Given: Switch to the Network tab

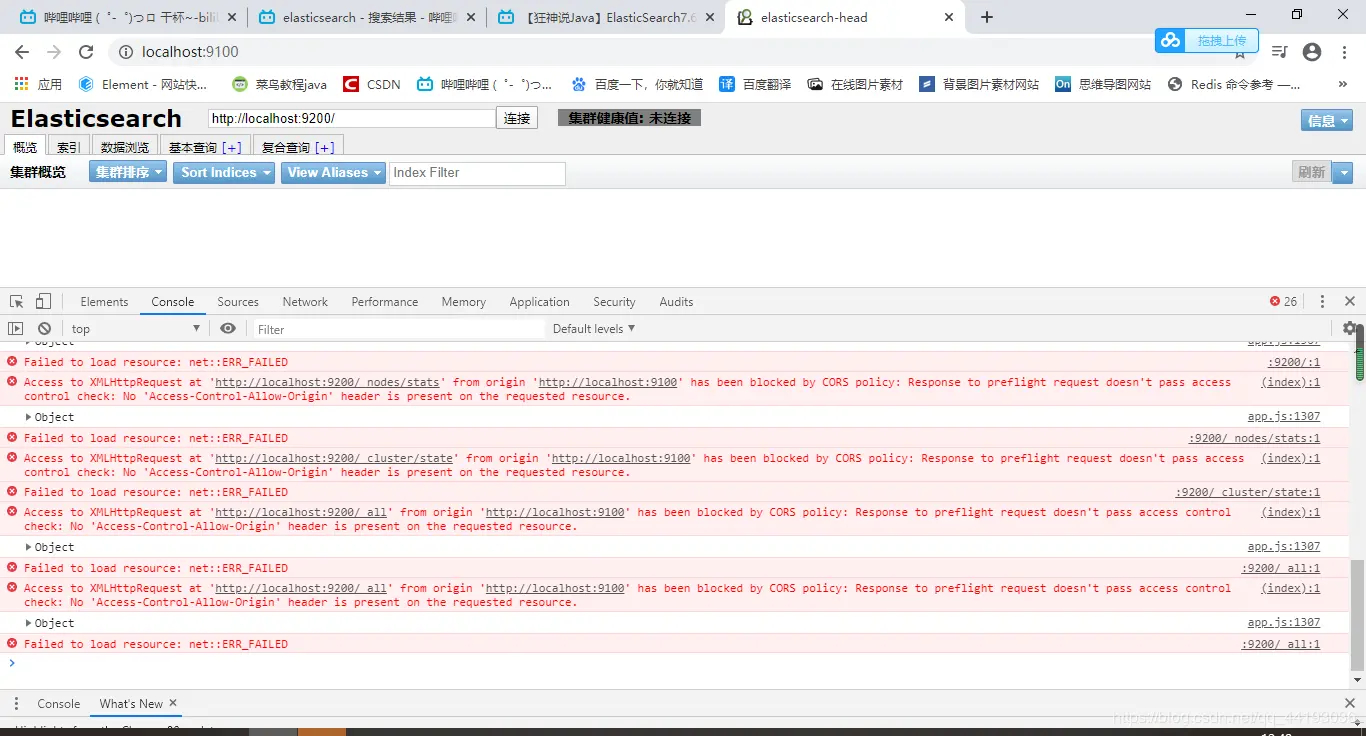Looking at the screenshot, I should [x=305, y=302].
